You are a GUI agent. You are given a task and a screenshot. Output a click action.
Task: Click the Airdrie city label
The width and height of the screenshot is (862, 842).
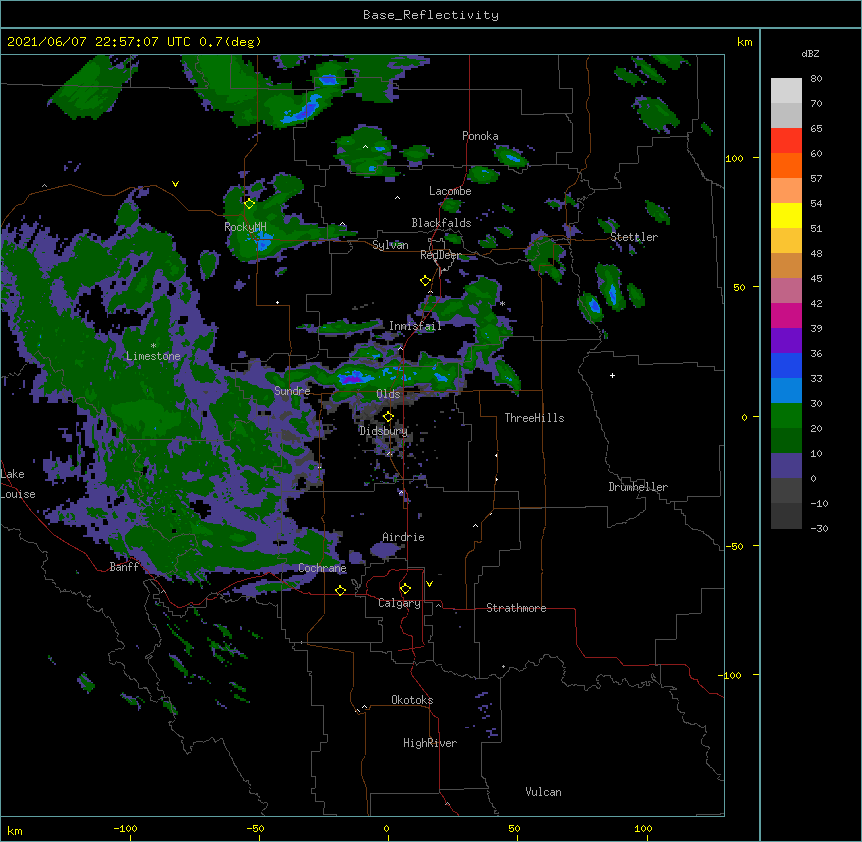click(x=403, y=537)
